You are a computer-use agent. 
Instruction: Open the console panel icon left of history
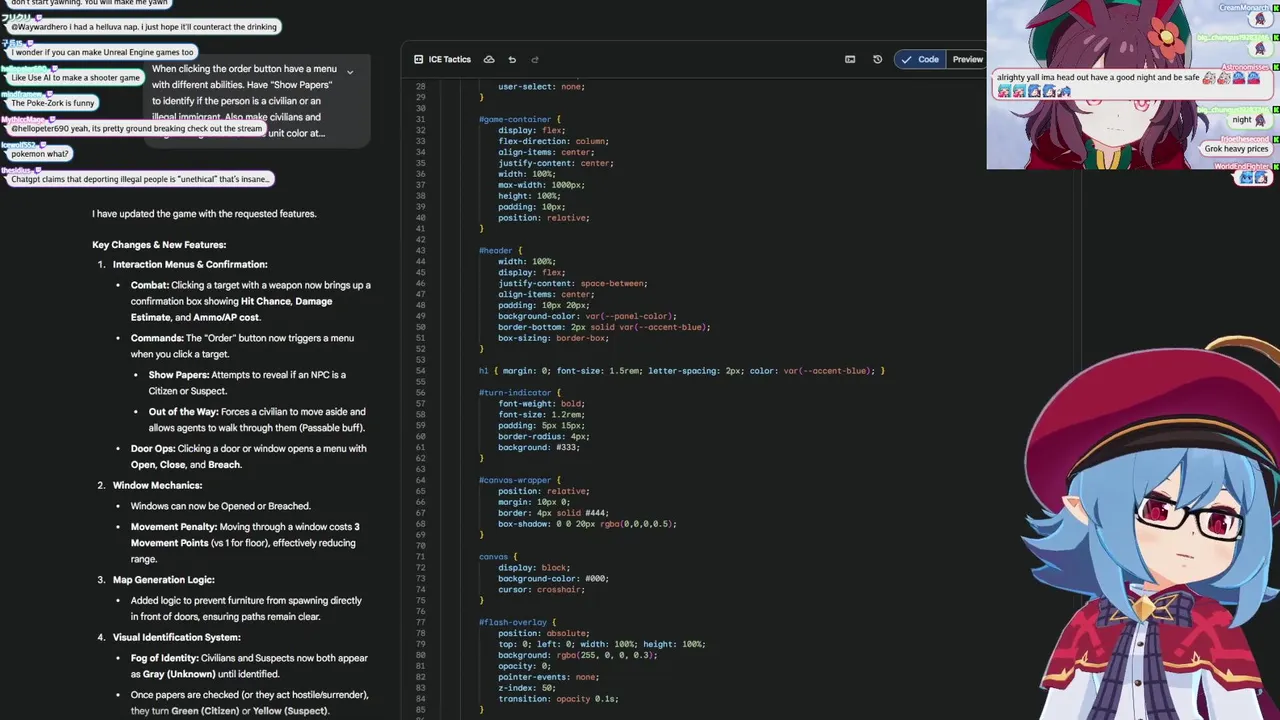click(850, 60)
